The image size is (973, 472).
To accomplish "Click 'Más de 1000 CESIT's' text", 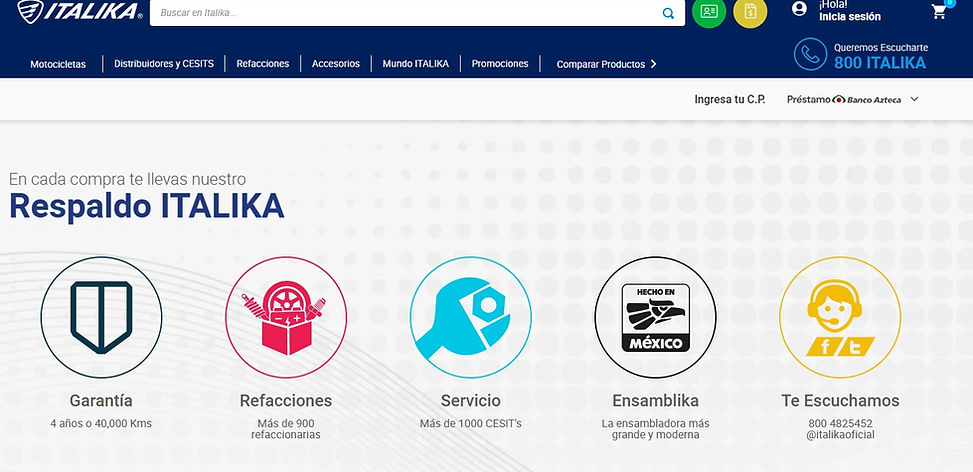I will (x=470, y=424).
